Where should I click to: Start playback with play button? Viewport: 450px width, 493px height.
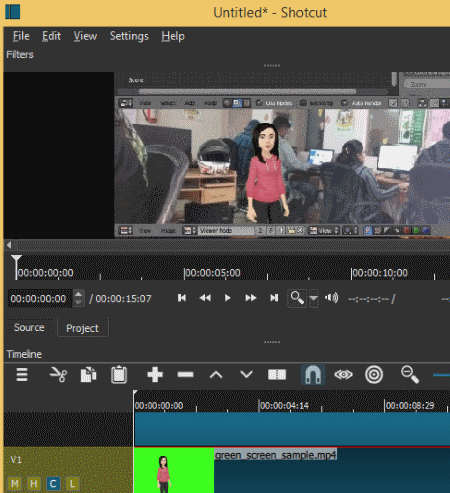point(228,298)
